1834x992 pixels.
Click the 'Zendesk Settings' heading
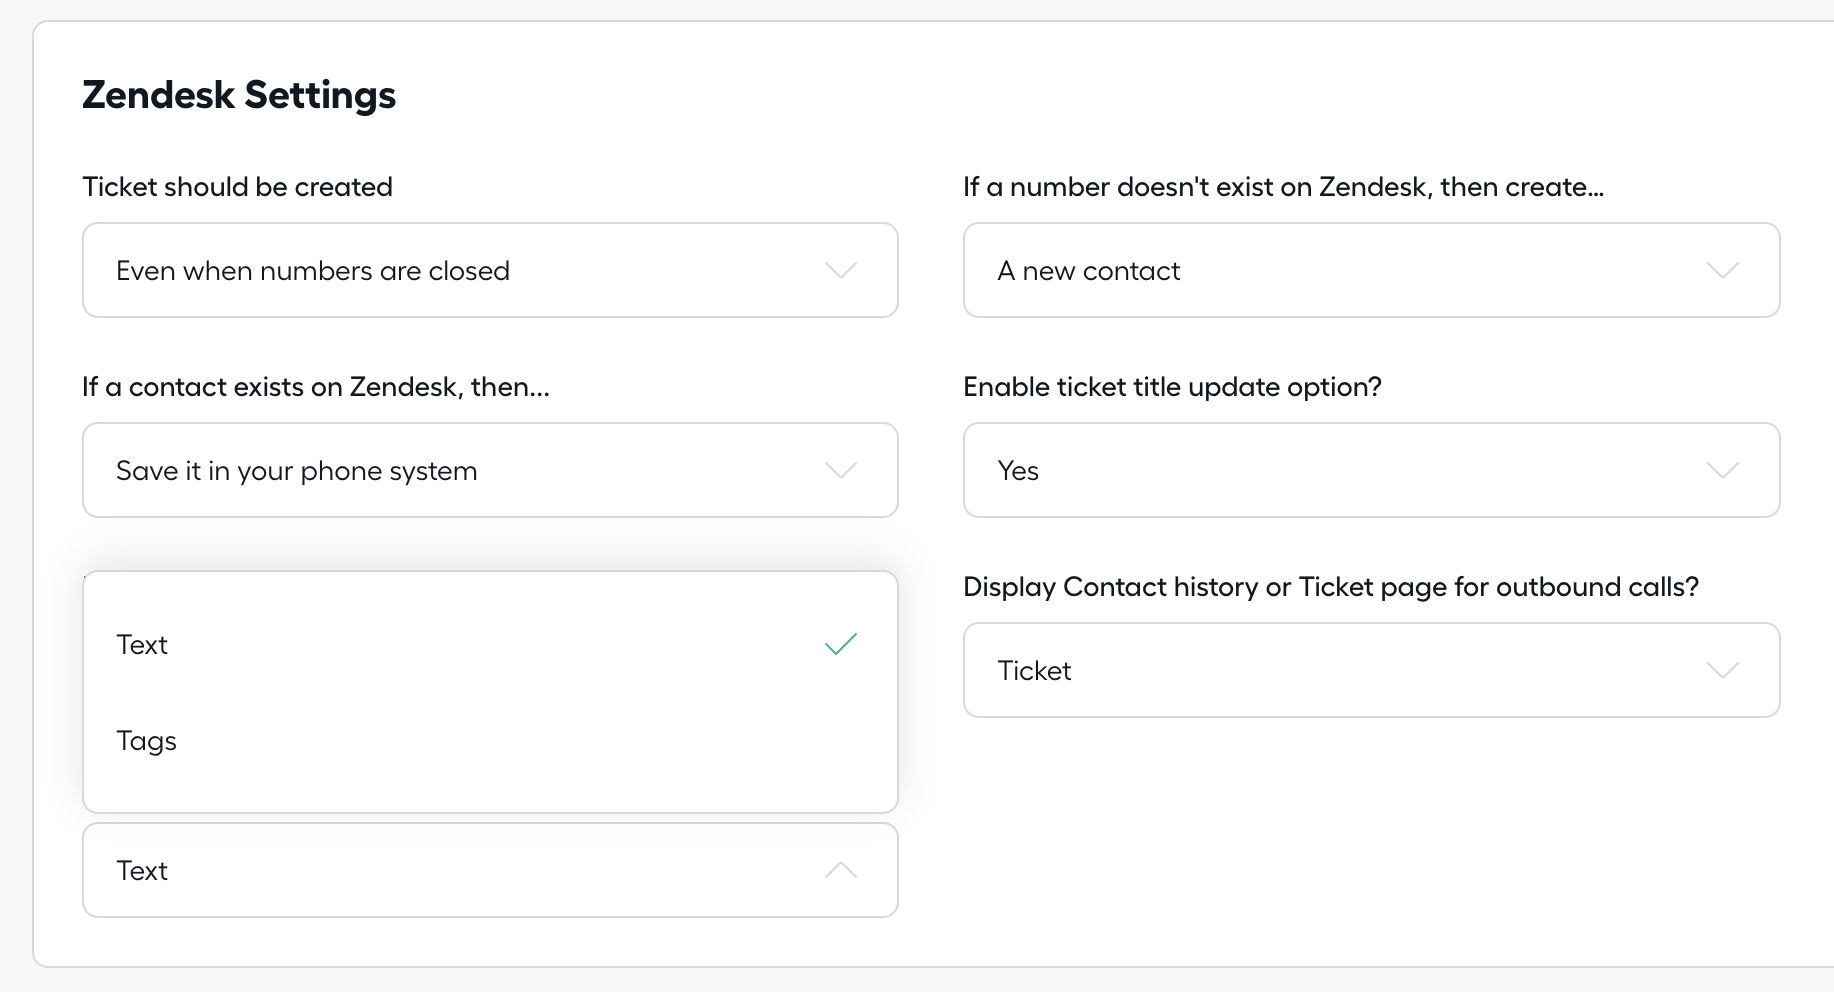[239, 95]
